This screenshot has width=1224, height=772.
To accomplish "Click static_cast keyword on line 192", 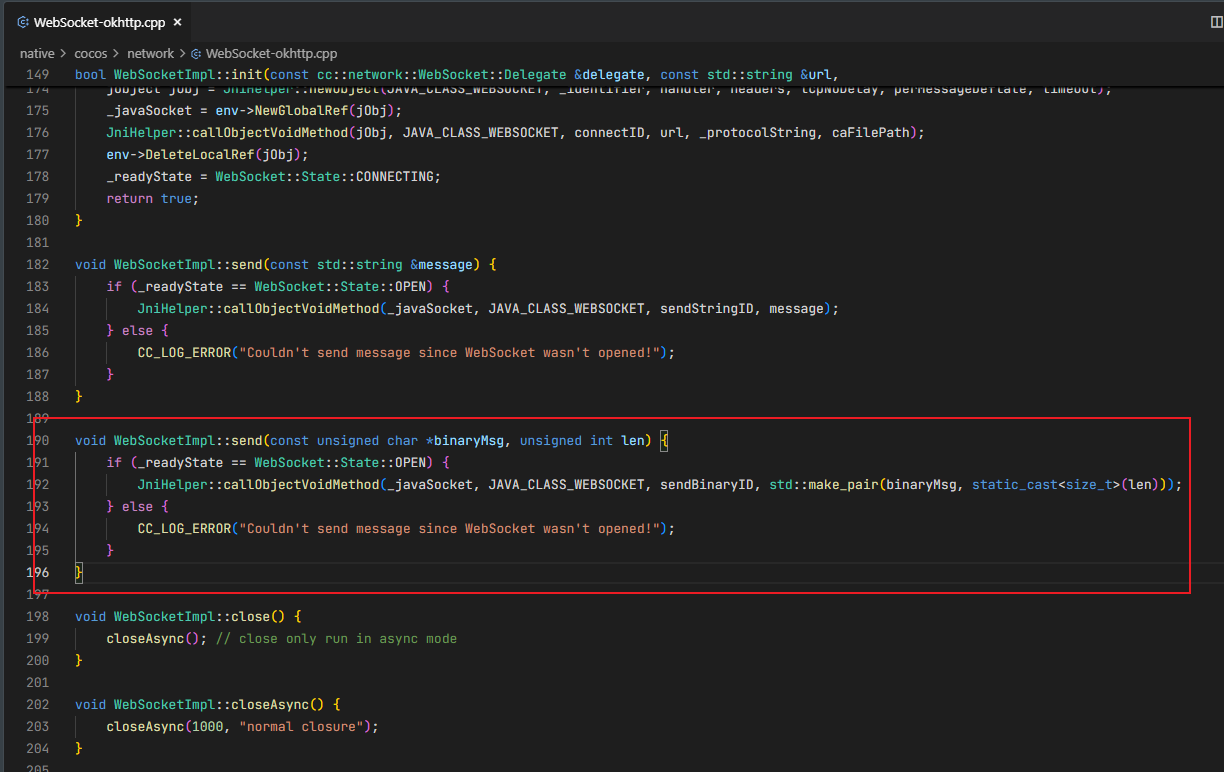I will click(1015, 484).
